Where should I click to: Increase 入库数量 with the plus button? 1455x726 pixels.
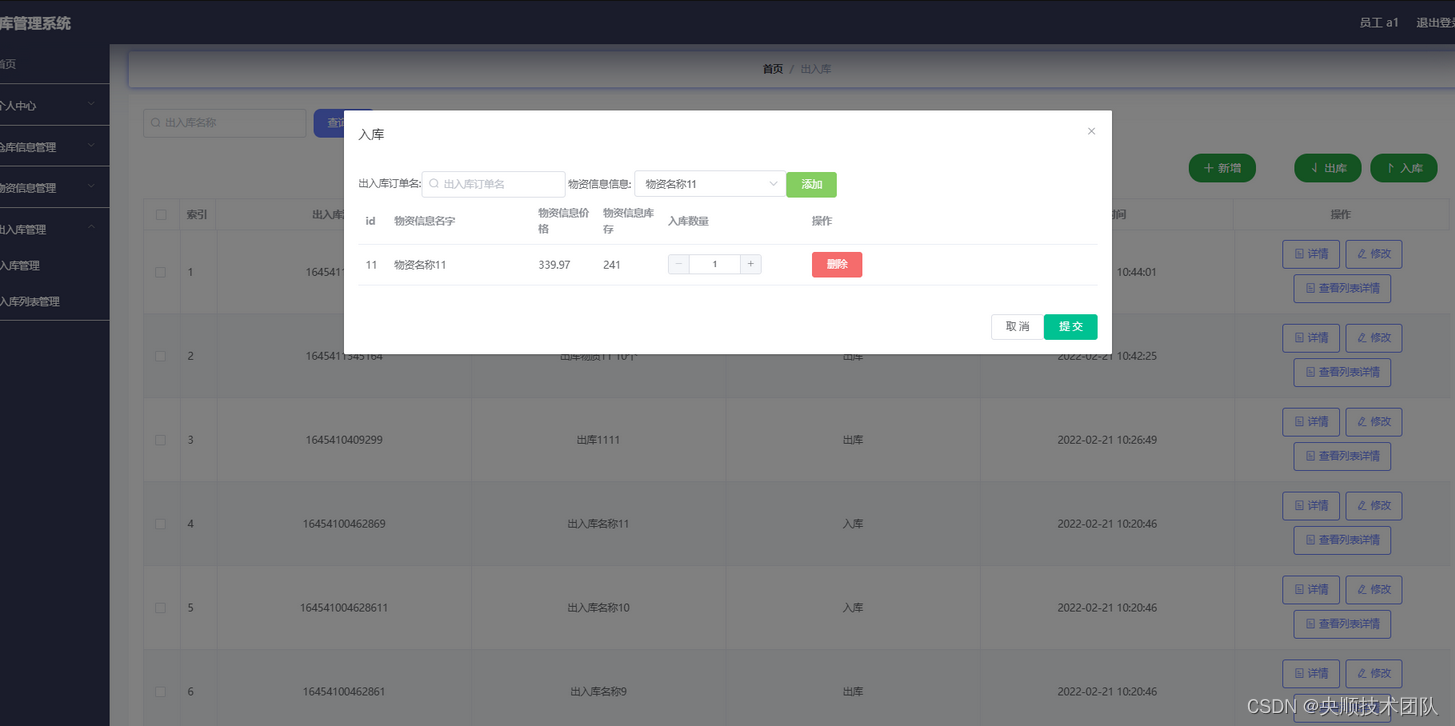(751, 264)
